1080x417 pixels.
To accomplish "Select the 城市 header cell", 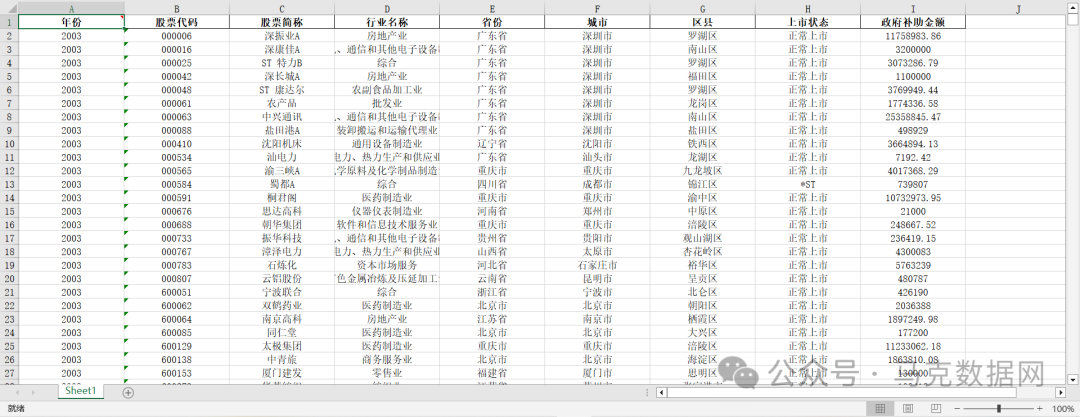I will [x=597, y=22].
